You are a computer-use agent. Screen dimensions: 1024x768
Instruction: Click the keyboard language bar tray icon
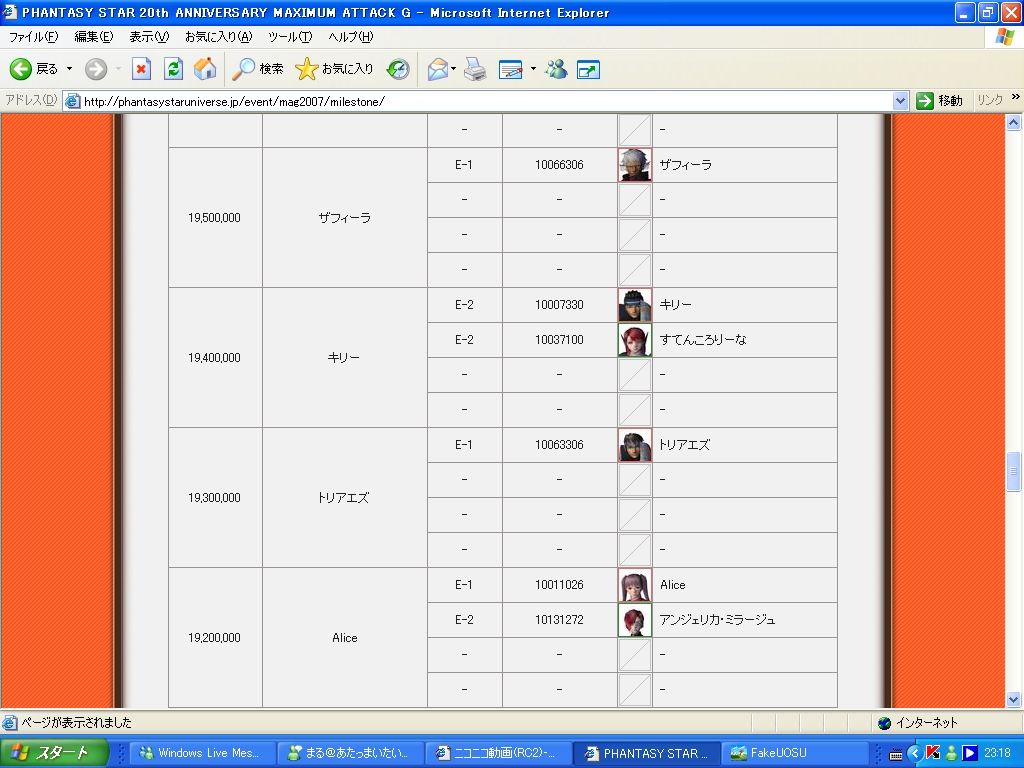896,754
